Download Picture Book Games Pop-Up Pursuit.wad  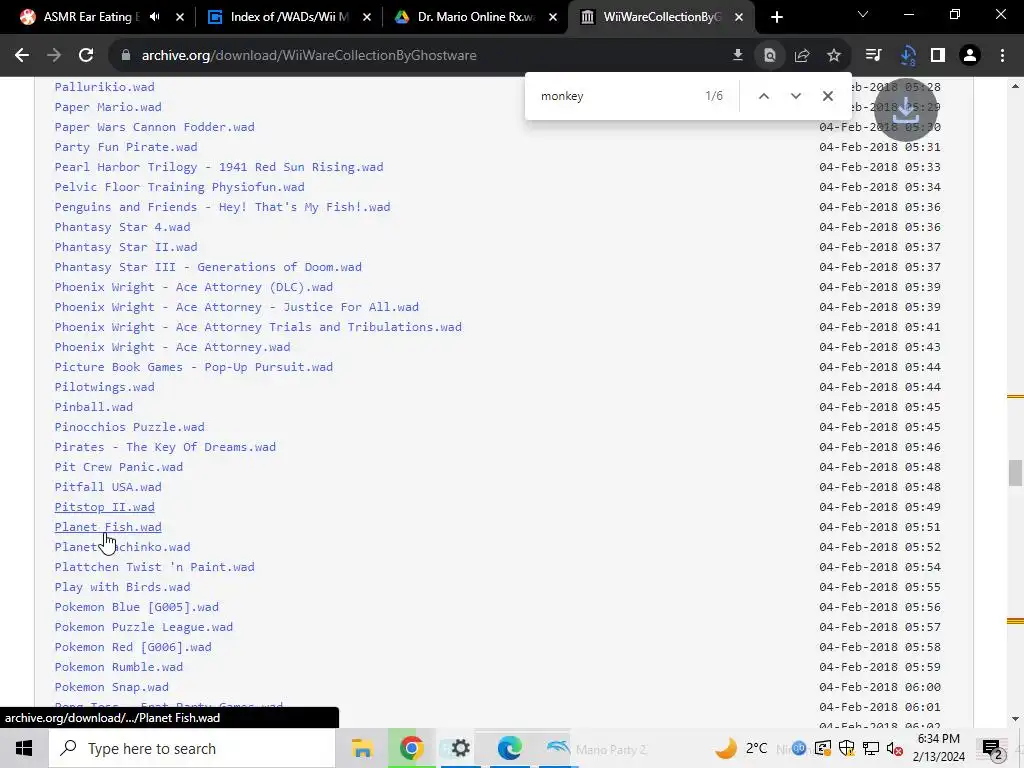pos(194,367)
